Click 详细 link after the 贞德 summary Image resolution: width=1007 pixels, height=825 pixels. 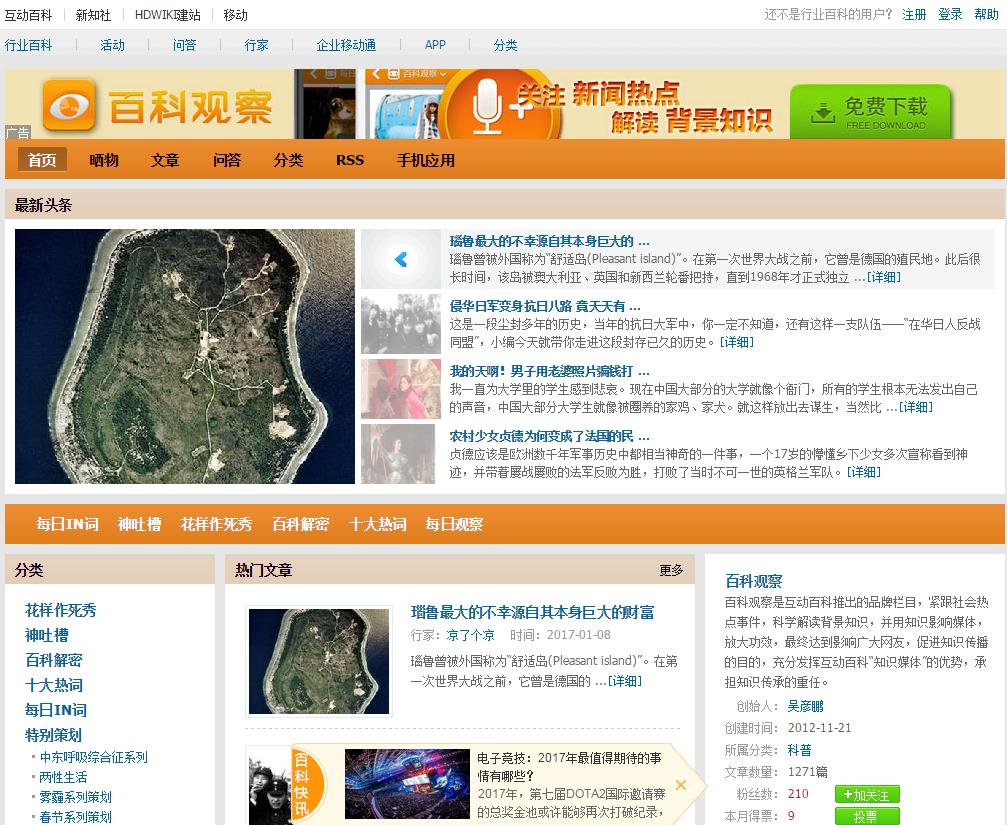click(x=864, y=472)
